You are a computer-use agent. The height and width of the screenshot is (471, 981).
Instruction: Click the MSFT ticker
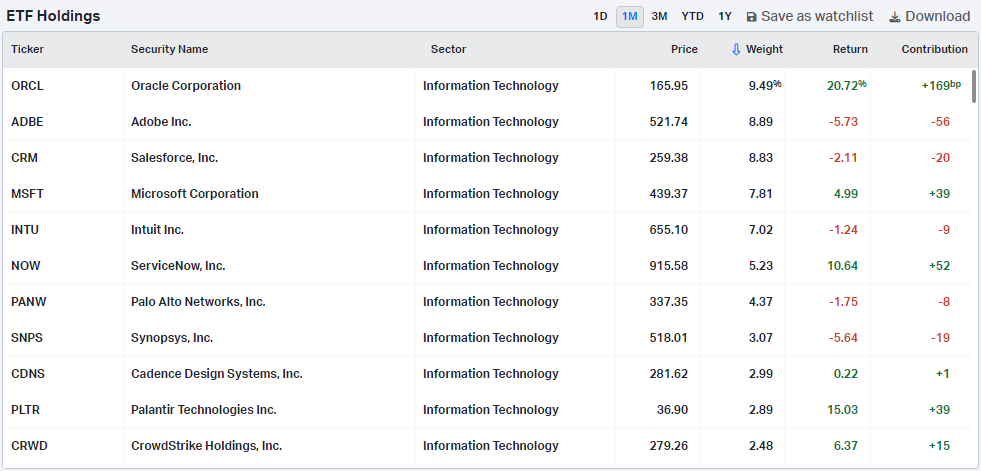pyautogui.click(x=28, y=194)
